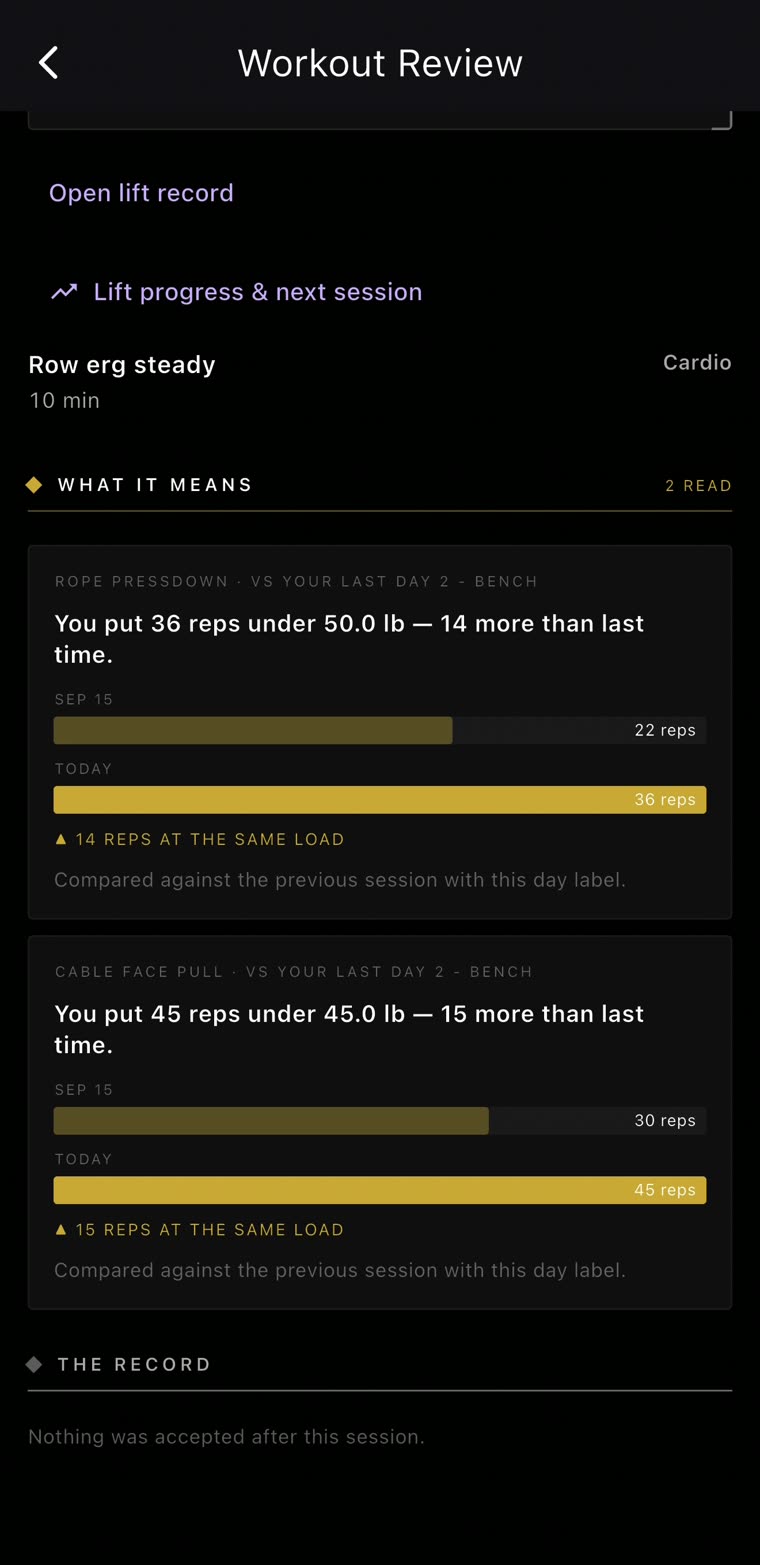Screen dimensions: 760x1565
Task: Tap the Sep 15 bar showing 22 reps
Action: (380, 730)
